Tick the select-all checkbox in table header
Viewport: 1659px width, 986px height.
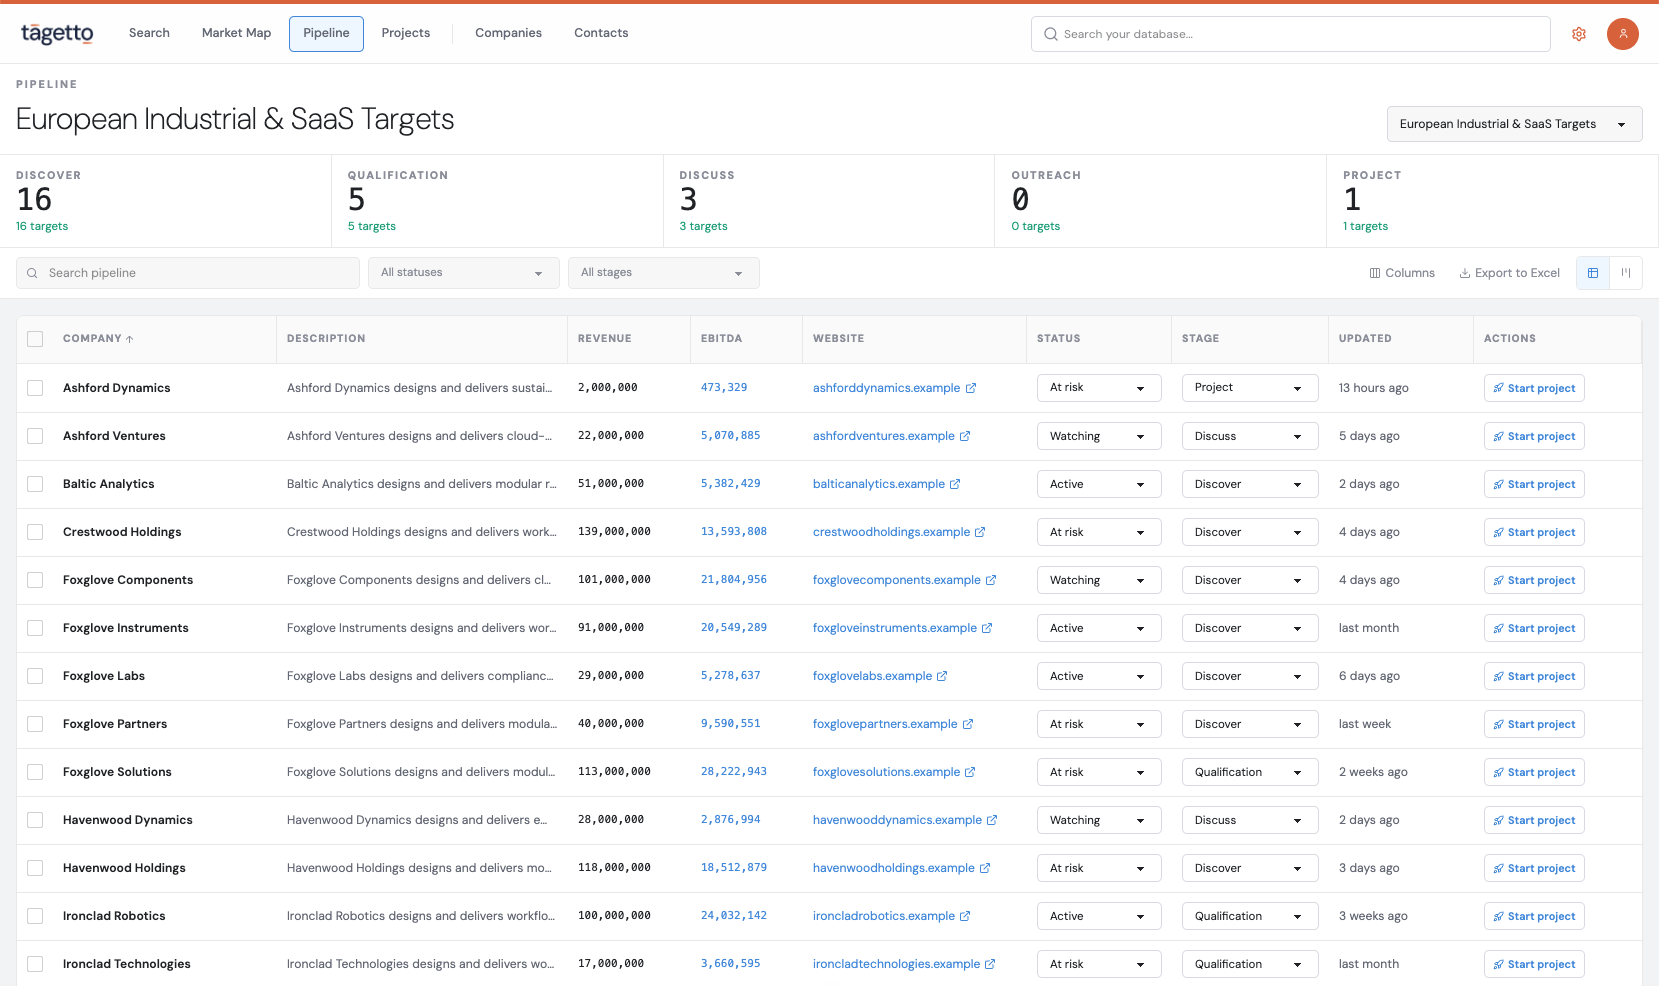(x=35, y=339)
